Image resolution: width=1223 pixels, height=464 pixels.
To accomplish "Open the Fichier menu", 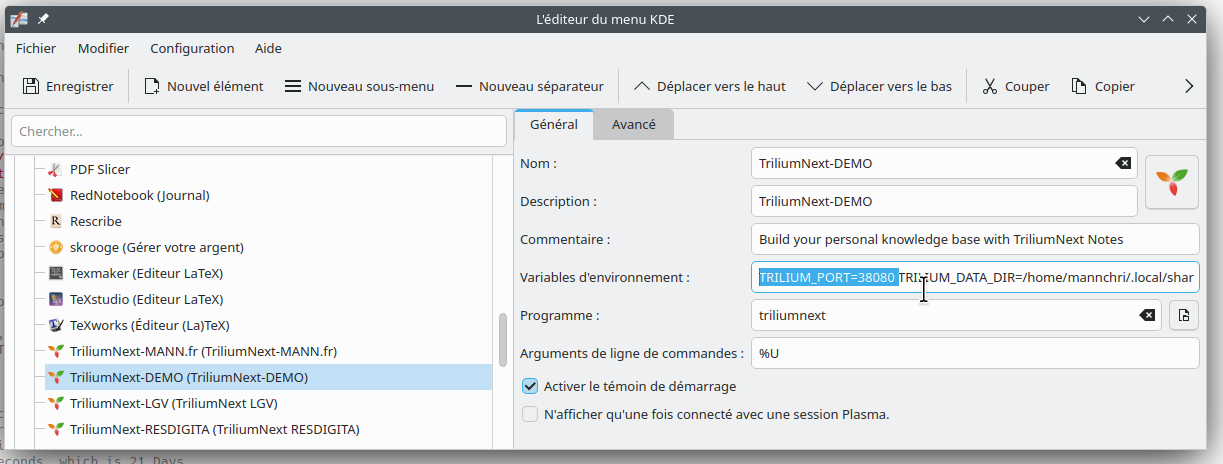I will pyautogui.click(x=36, y=48).
